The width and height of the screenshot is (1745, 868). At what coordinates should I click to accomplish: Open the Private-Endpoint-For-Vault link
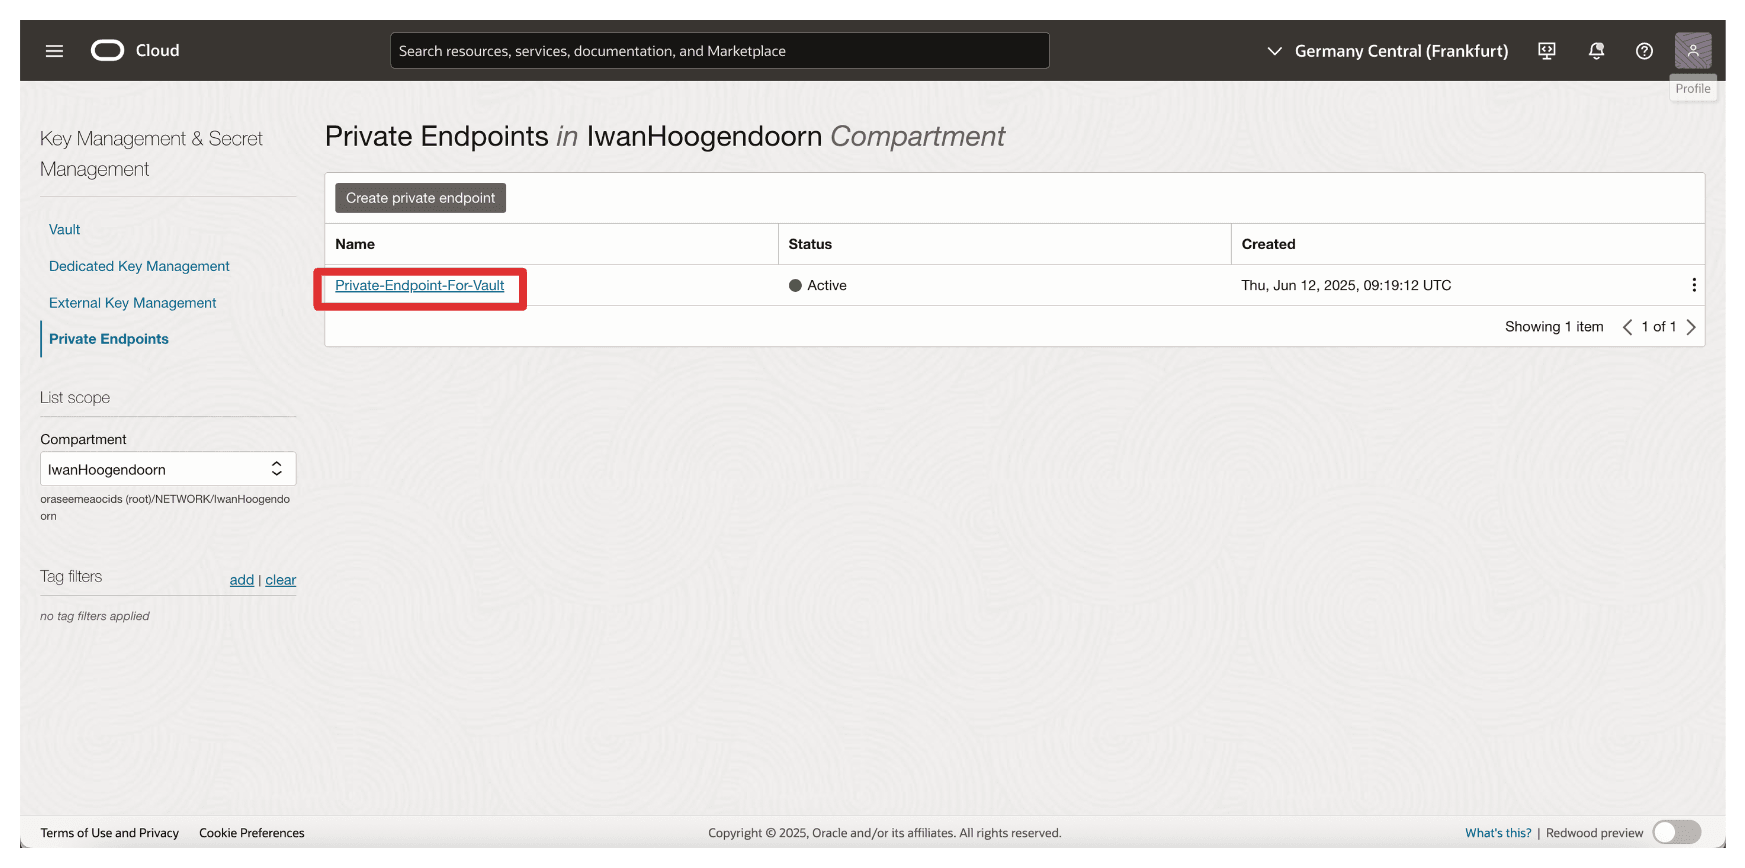pos(420,285)
